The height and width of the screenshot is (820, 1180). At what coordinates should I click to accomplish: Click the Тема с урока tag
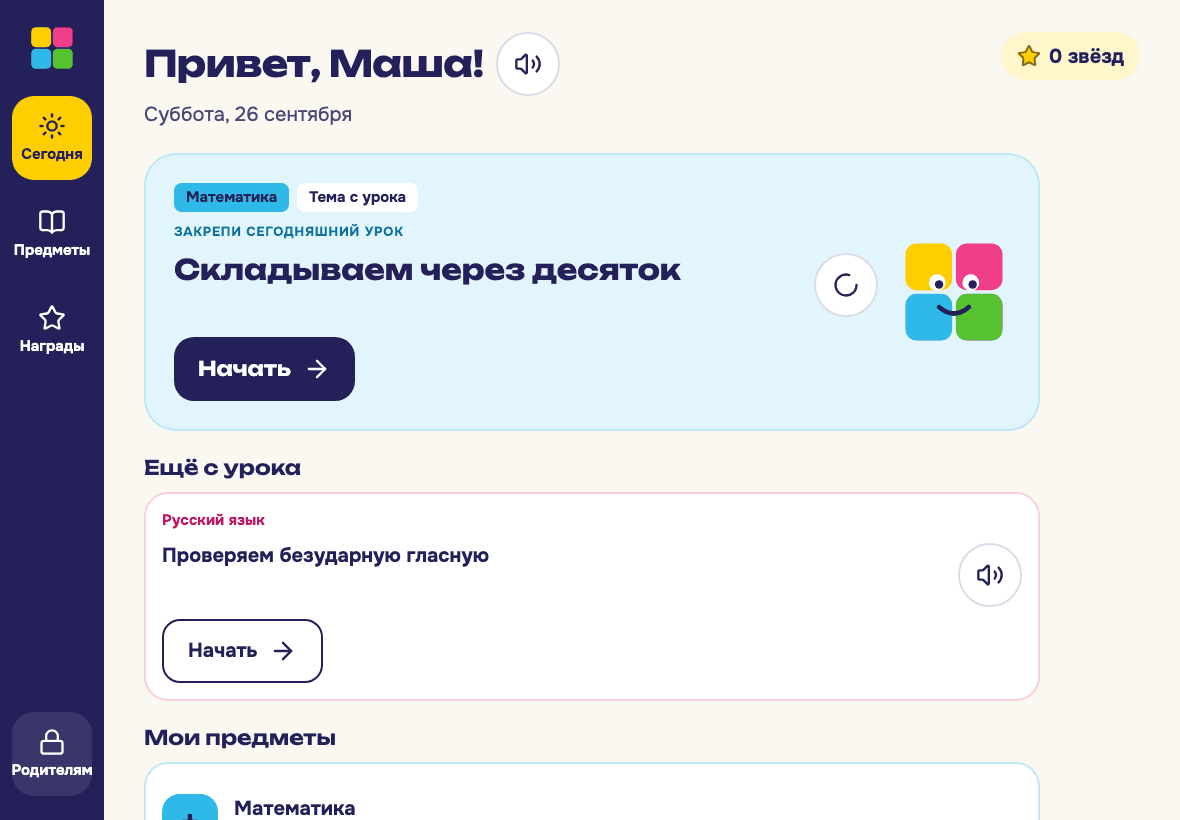coord(357,197)
